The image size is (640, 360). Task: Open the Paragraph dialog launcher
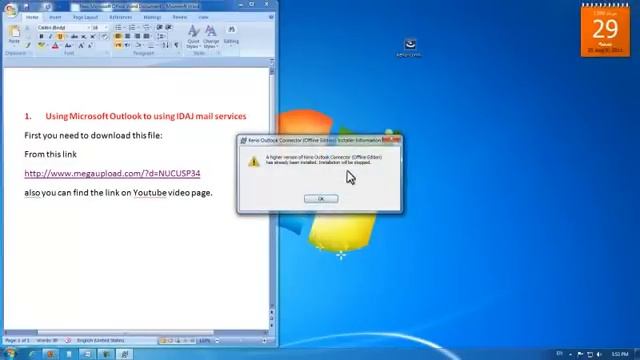click(x=178, y=53)
